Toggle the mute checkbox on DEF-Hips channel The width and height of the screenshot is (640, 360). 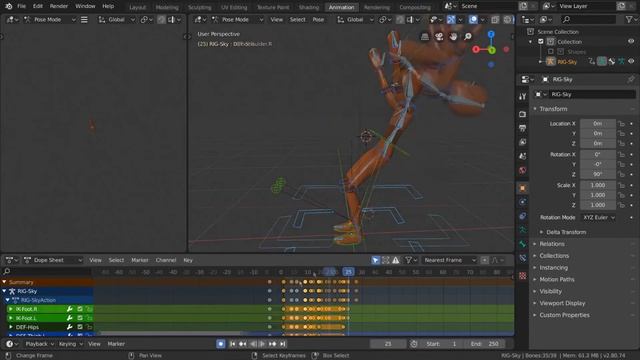(x=80, y=327)
